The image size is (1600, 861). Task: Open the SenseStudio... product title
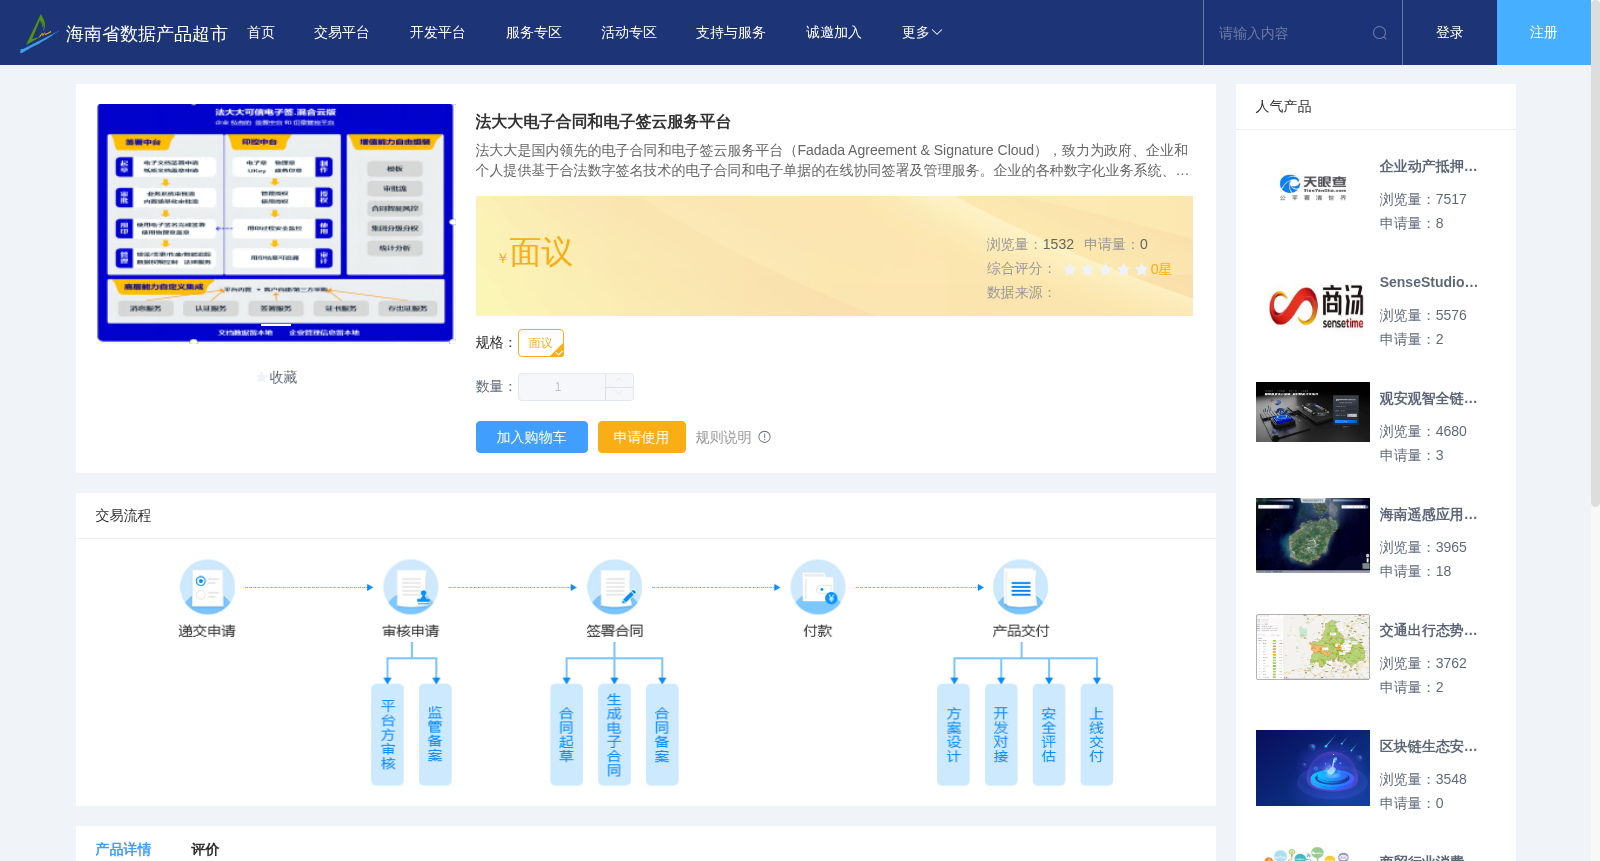[x=1428, y=283]
